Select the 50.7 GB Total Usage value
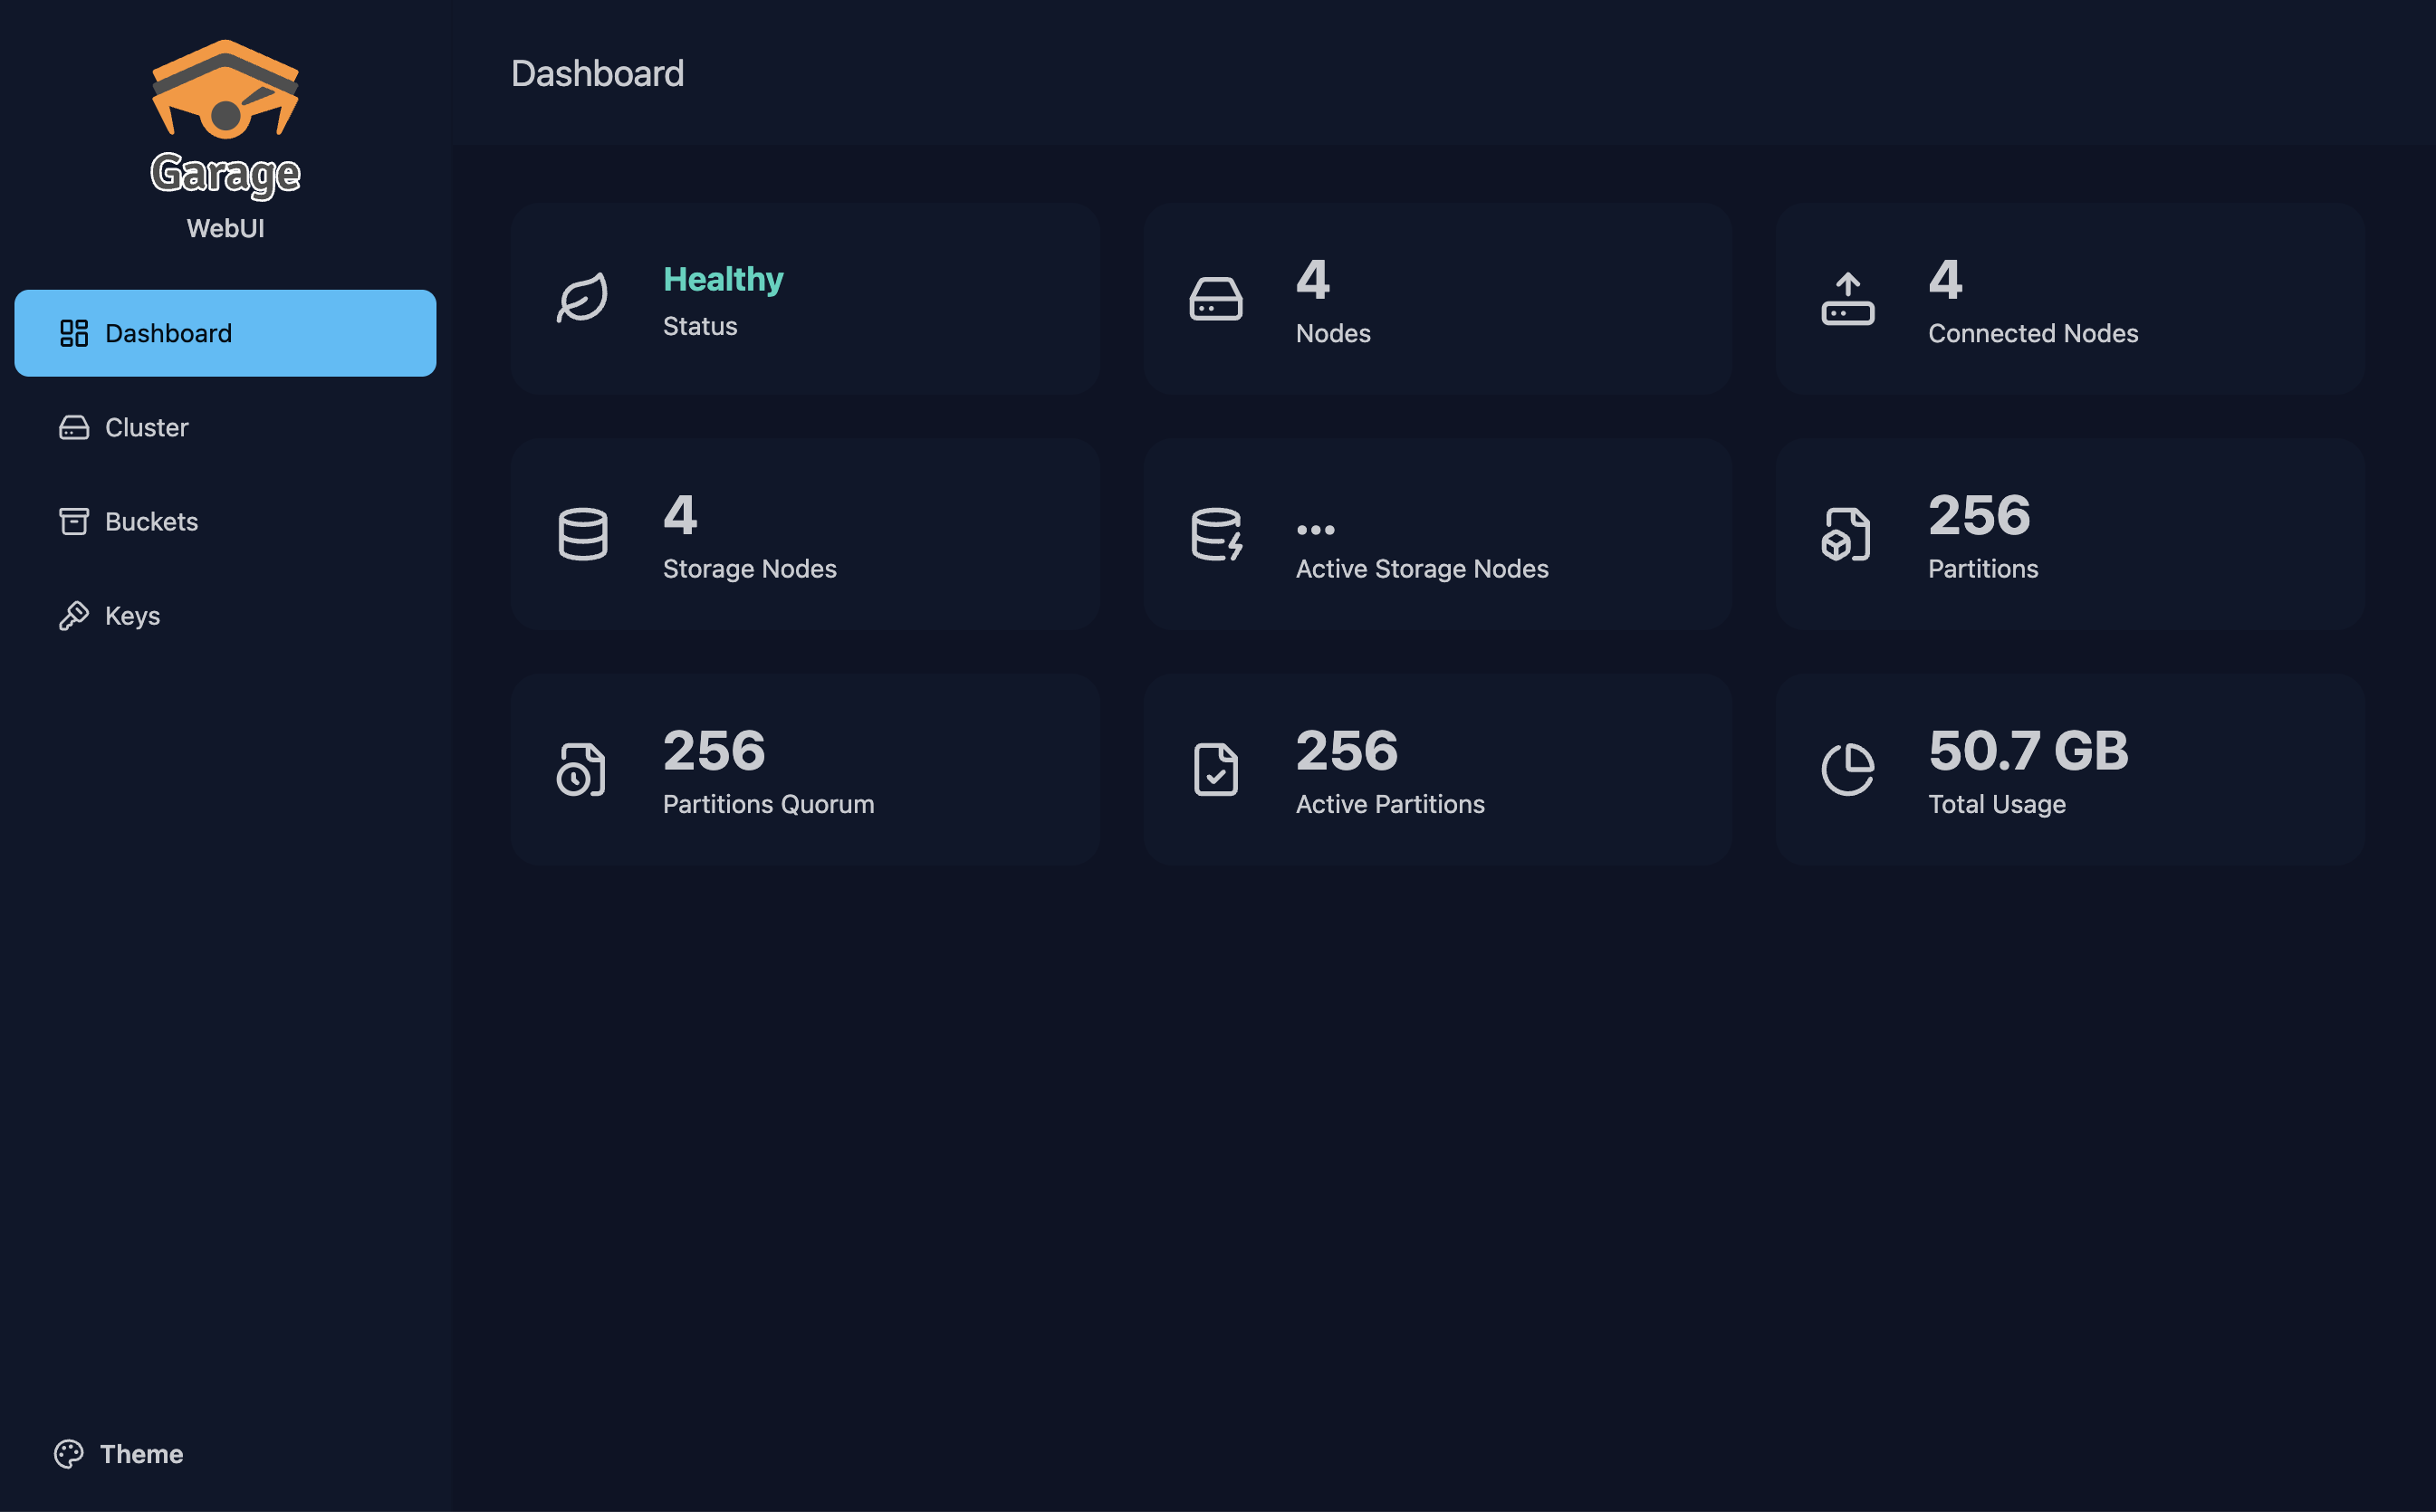 (x=2027, y=750)
